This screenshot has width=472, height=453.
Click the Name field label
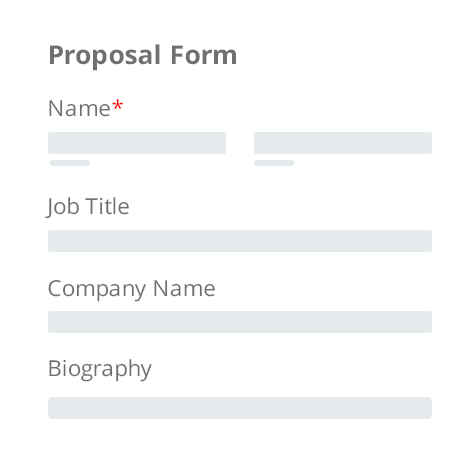79,109
